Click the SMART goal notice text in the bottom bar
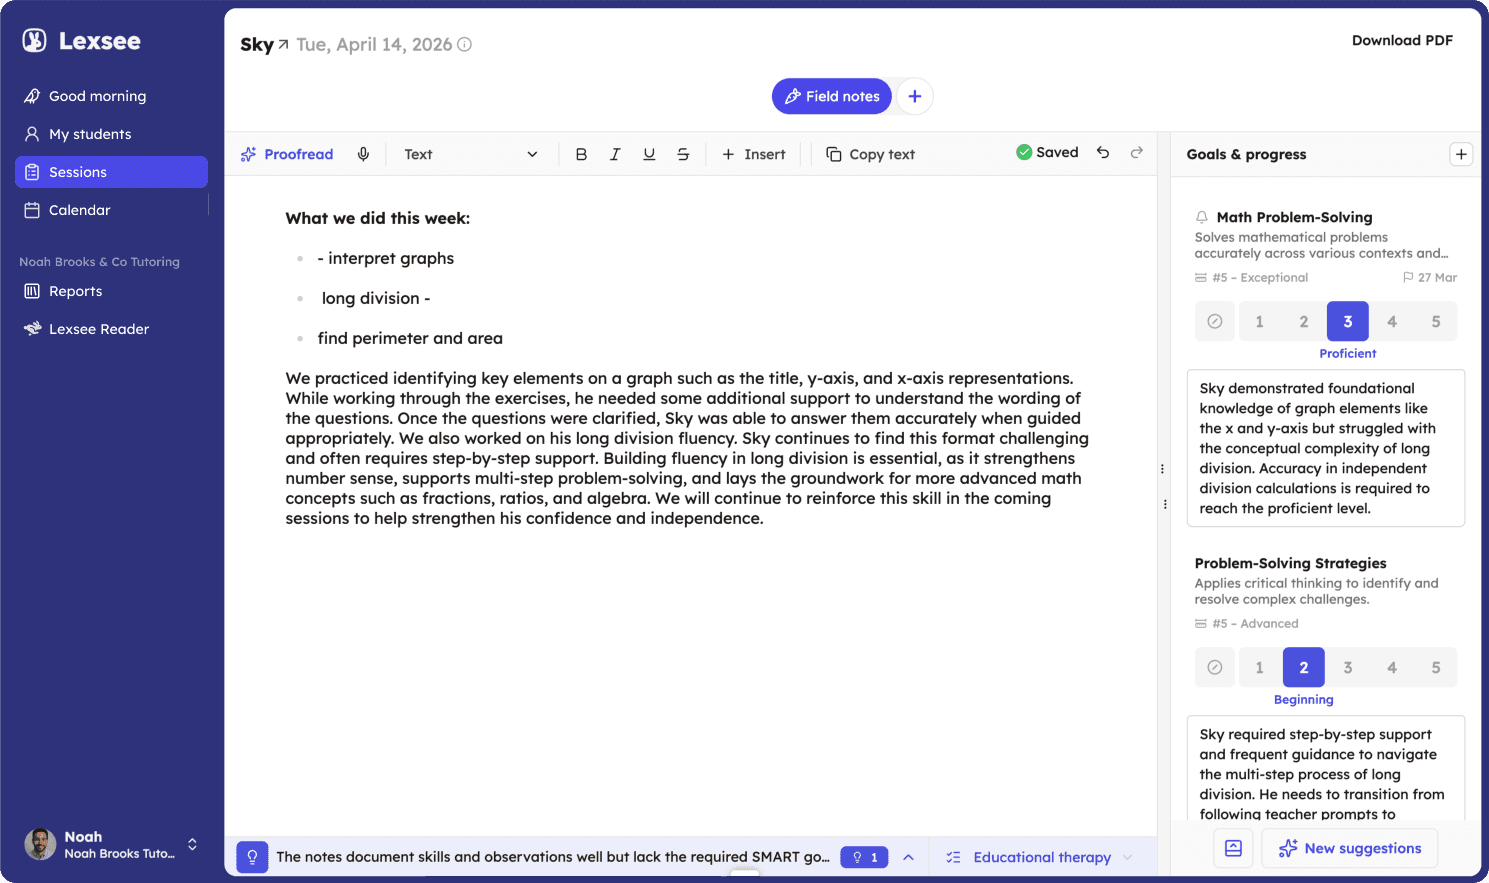Image resolution: width=1489 pixels, height=883 pixels. [x=553, y=857]
